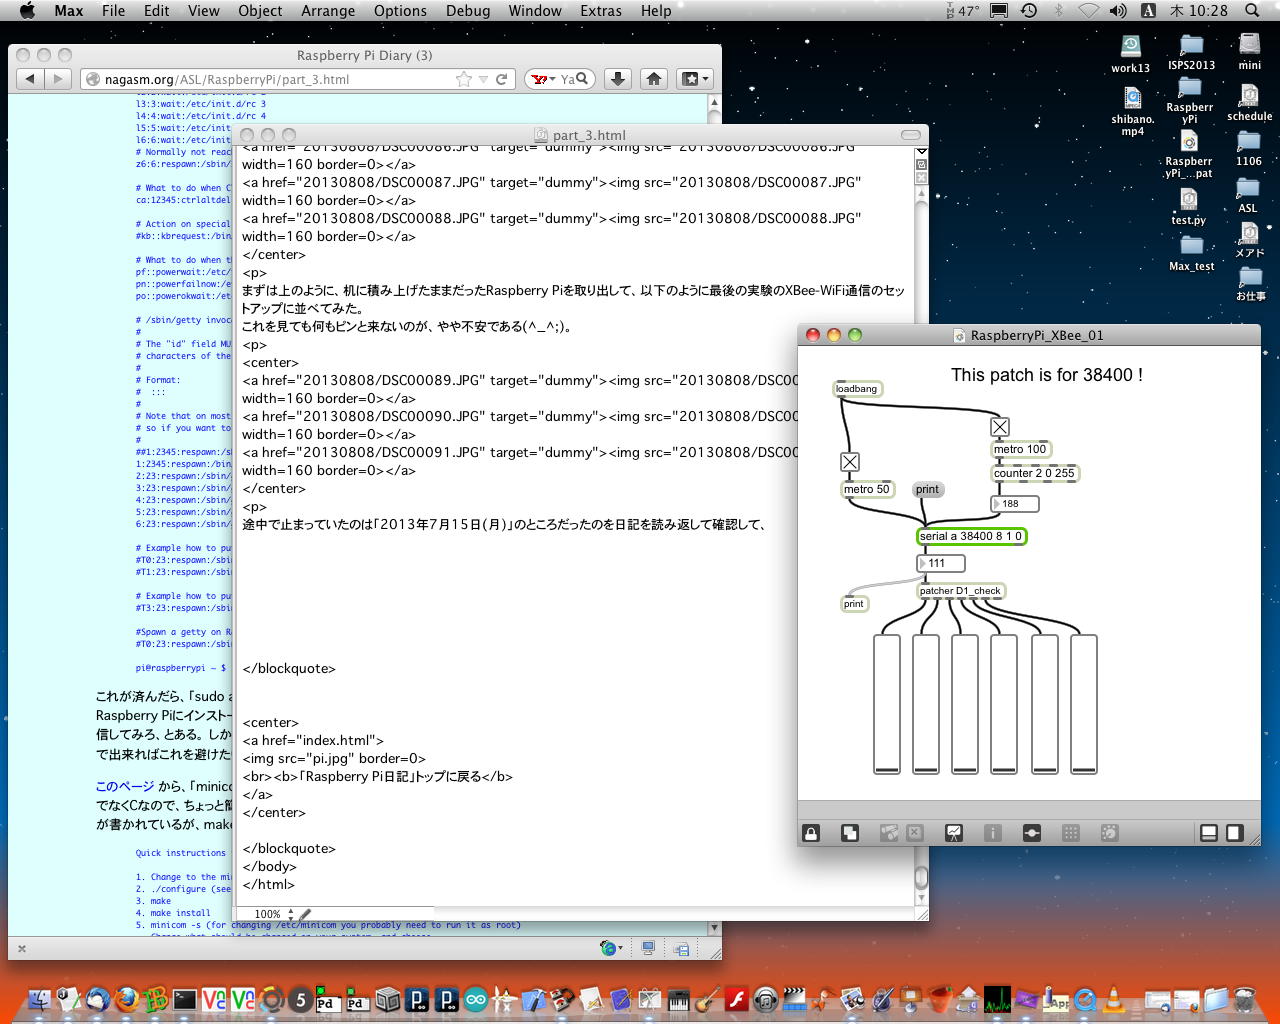Open the Yahoo search engine dropdown
Screen dimensions: 1280x1024
click(x=543, y=79)
